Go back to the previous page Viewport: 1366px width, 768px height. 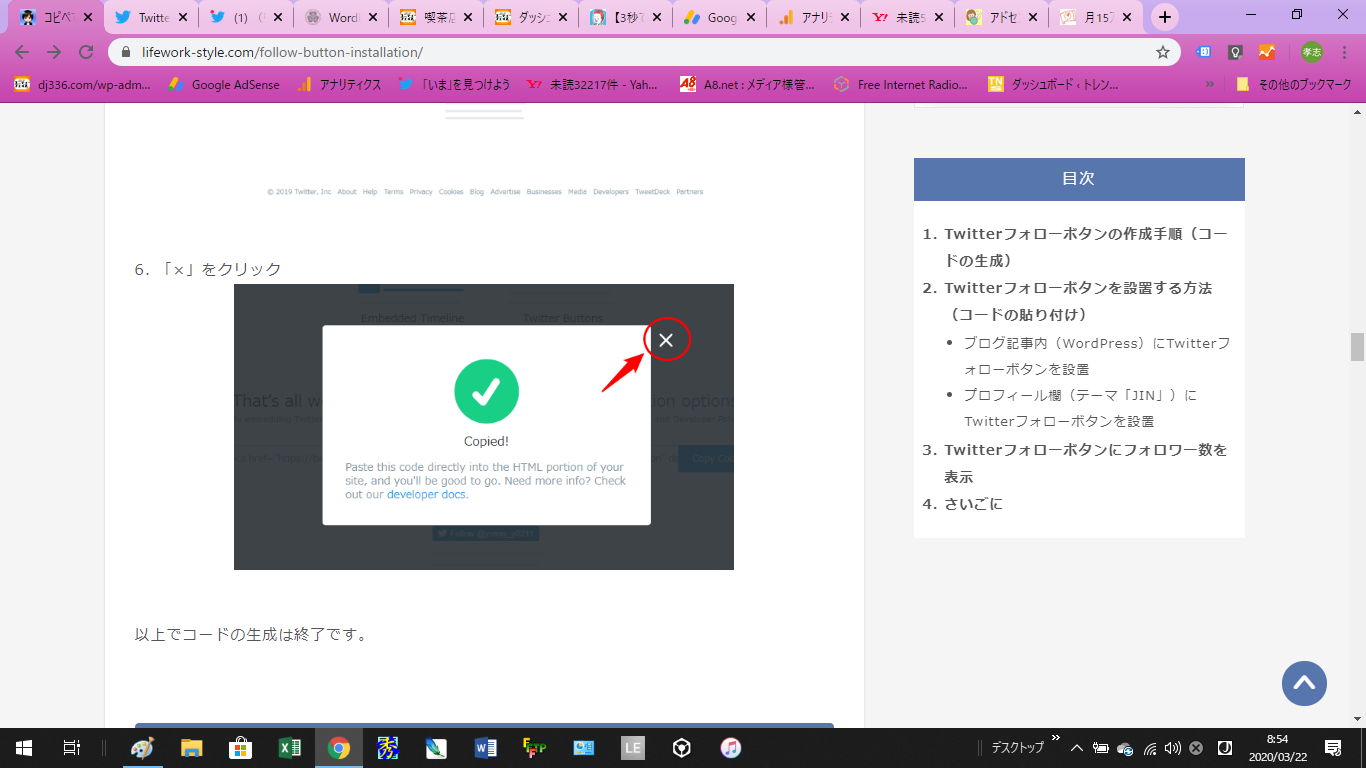click(22, 52)
